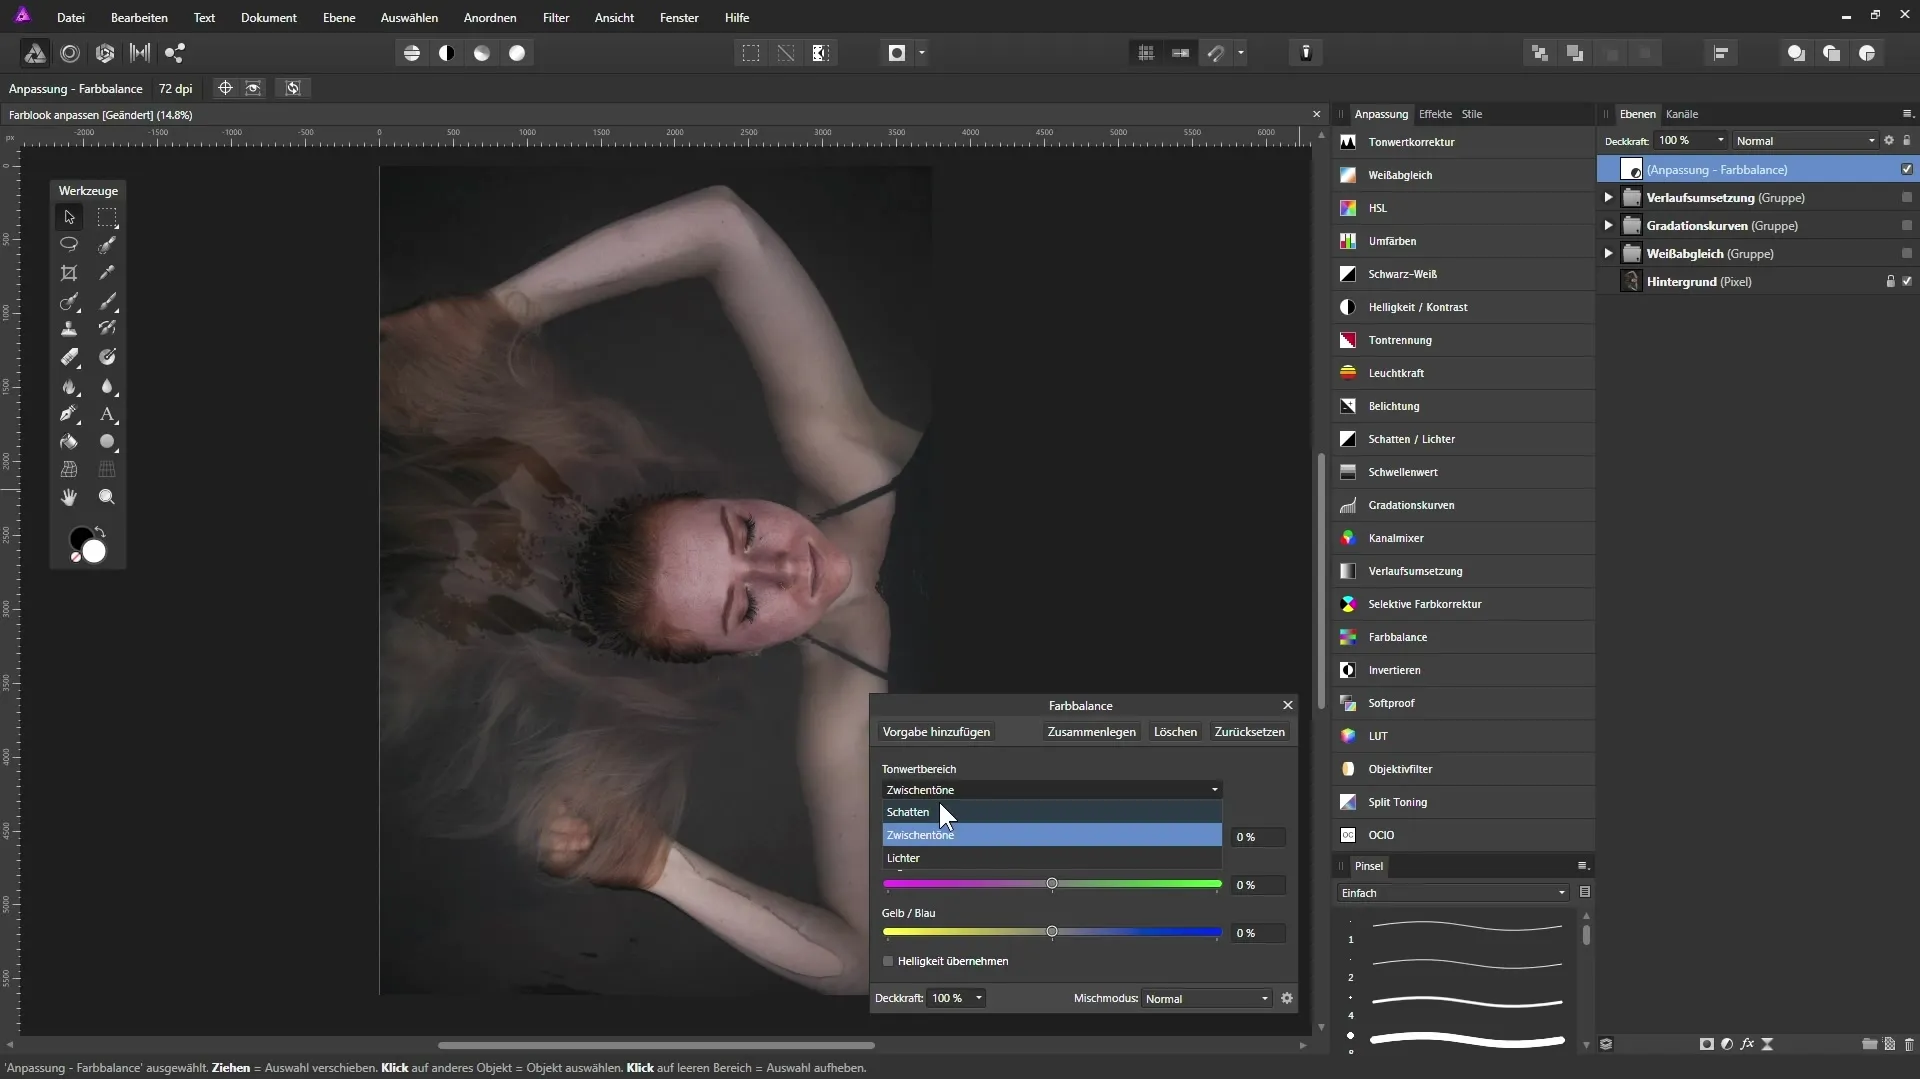The height and width of the screenshot is (1080, 1920).
Task: Click Auto Contrast half-circle icon
Action: tap(447, 53)
